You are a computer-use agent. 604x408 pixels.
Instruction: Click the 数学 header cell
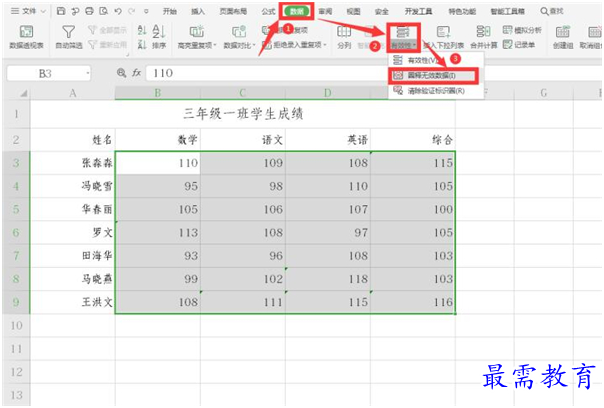(158, 139)
